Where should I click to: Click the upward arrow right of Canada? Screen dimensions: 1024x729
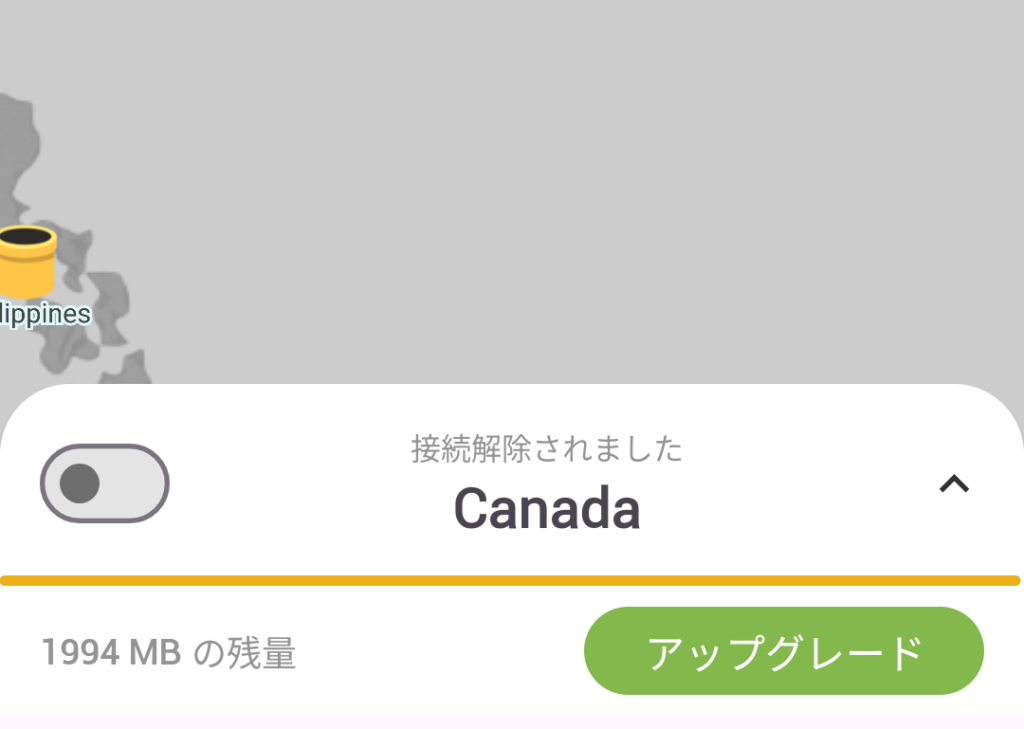pos(953,483)
